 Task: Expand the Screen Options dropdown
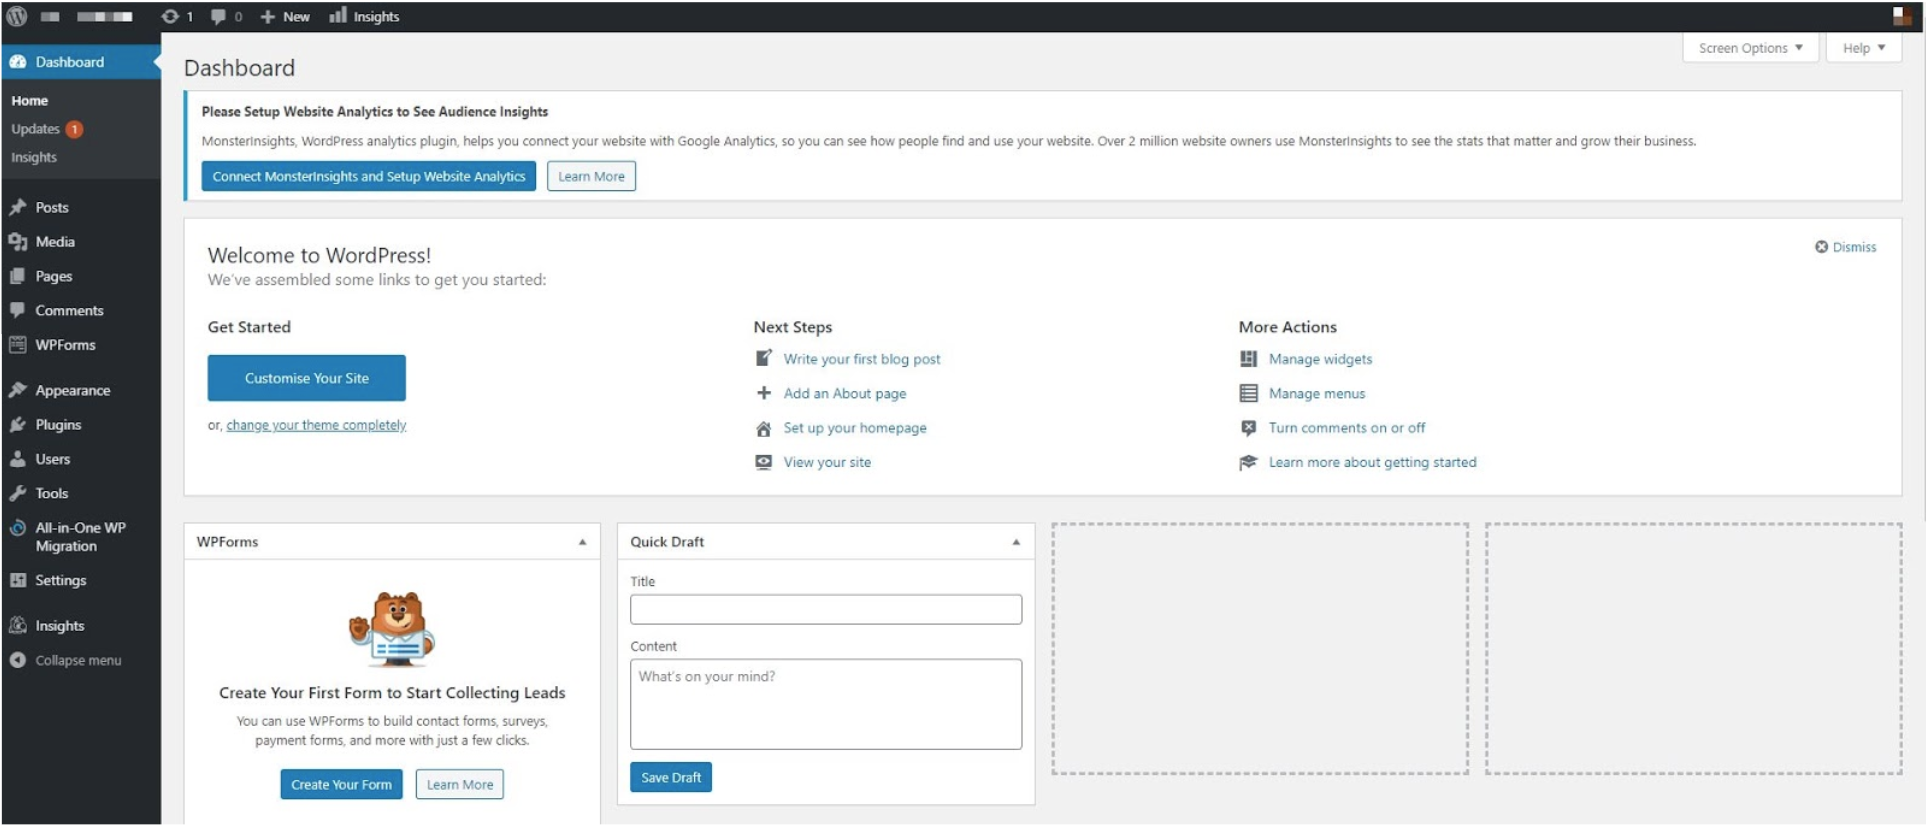[1750, 48]
